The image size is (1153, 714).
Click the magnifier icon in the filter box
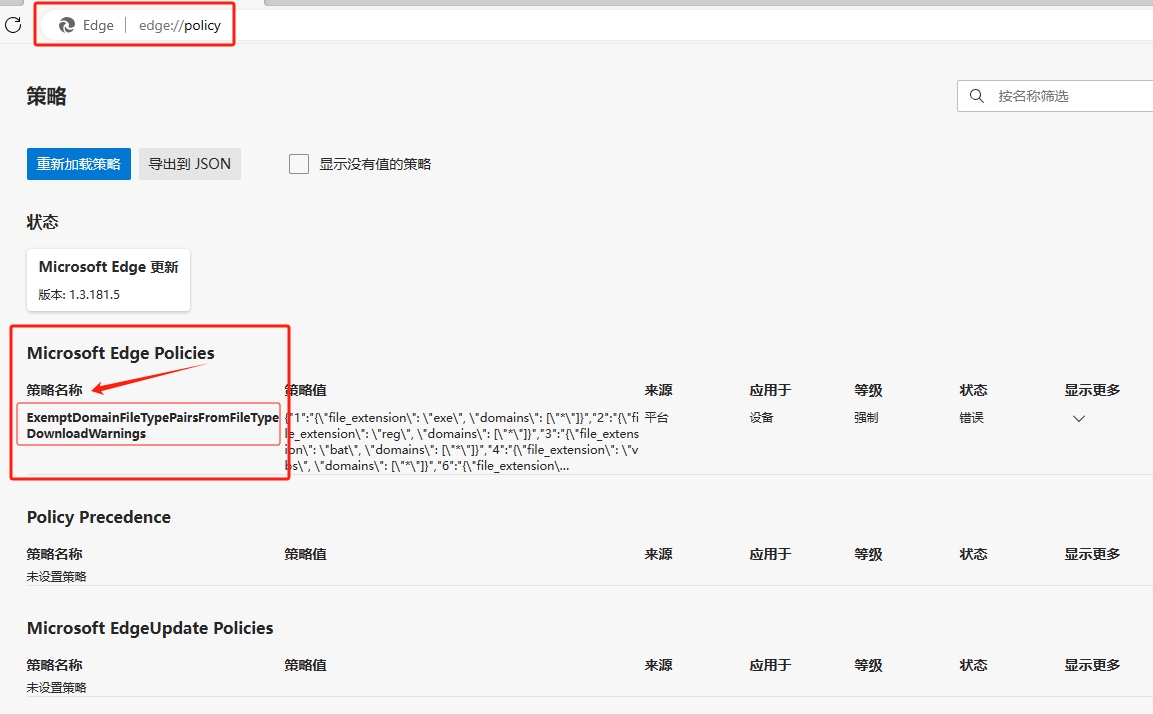[x=977, y=96]
